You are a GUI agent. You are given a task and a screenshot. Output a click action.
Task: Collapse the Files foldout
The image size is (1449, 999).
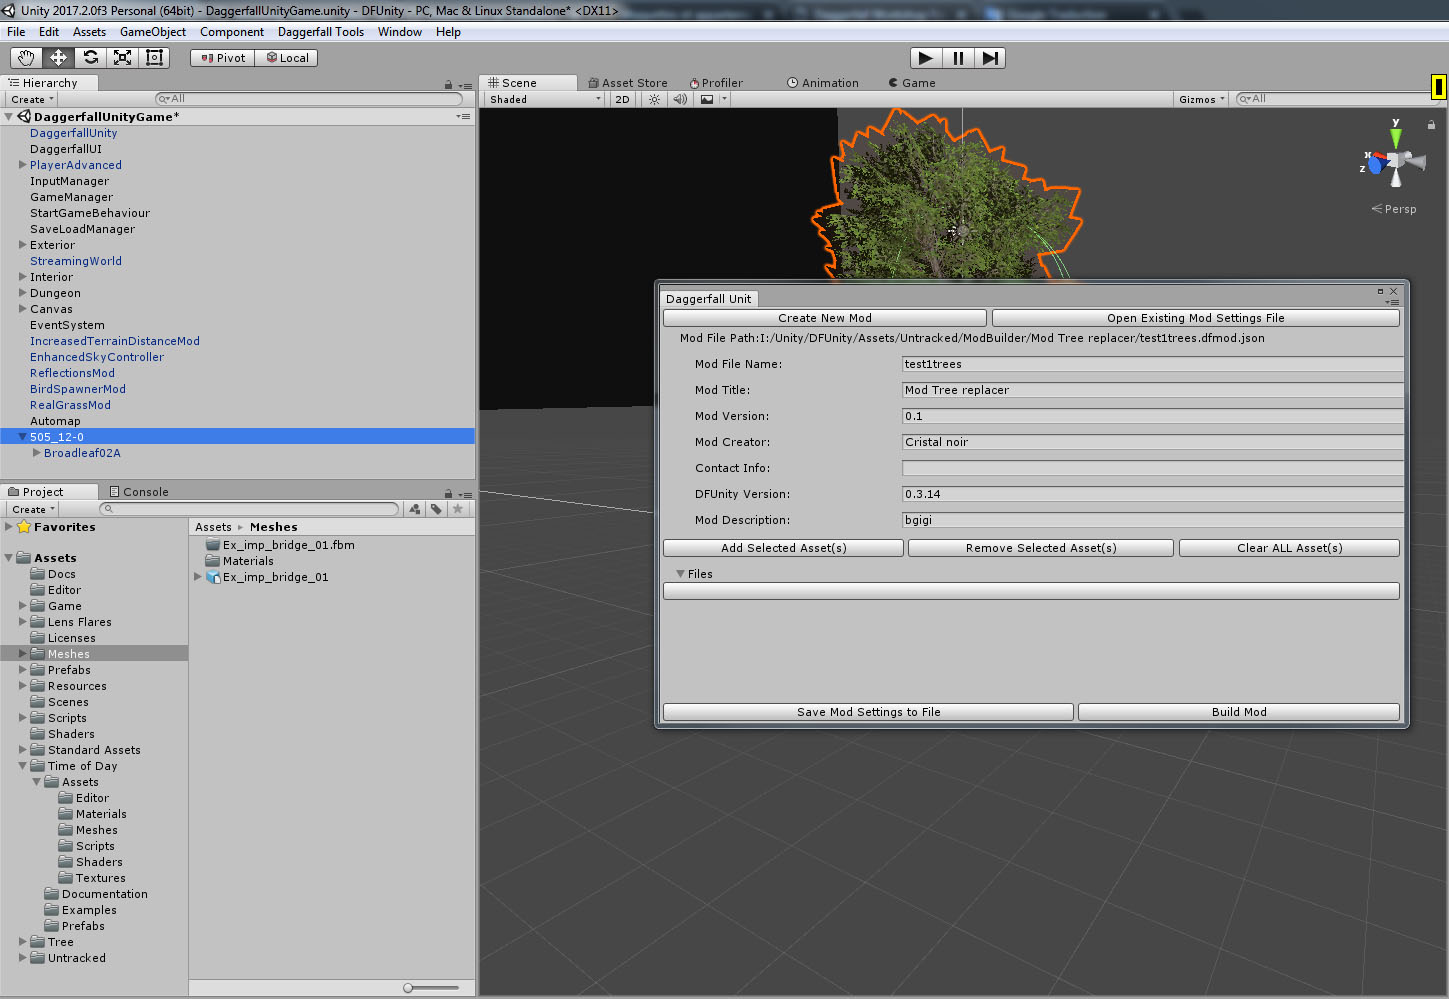(x=681, y=574)
